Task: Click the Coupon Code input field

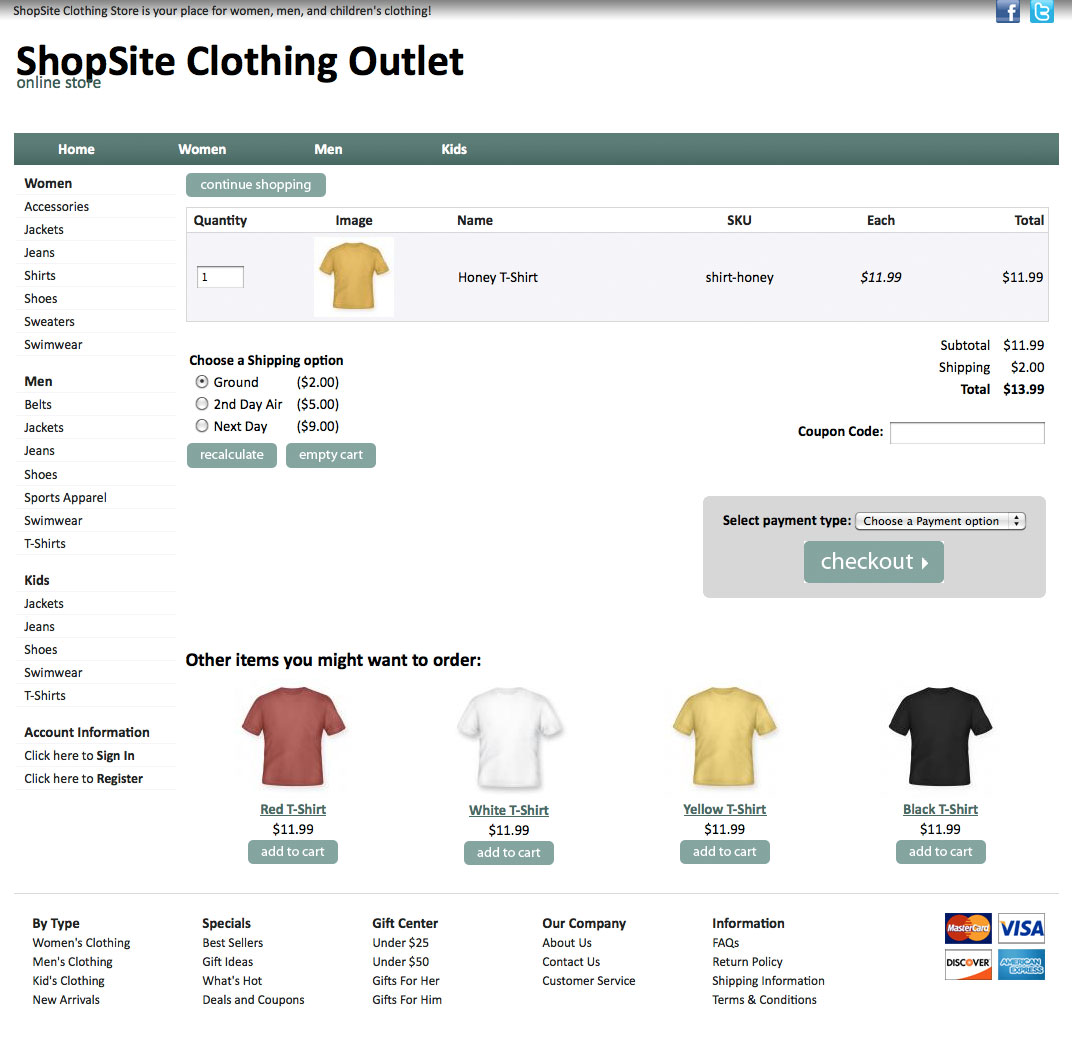Action: tap(967, 433)
